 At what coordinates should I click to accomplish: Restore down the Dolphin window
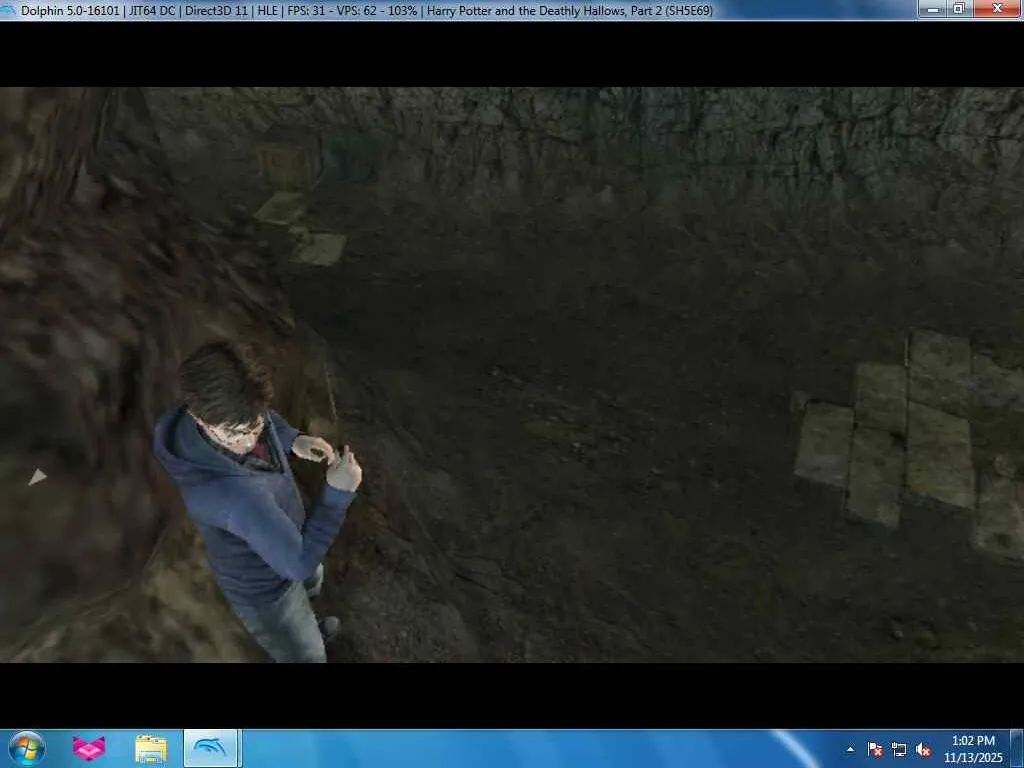959,9
